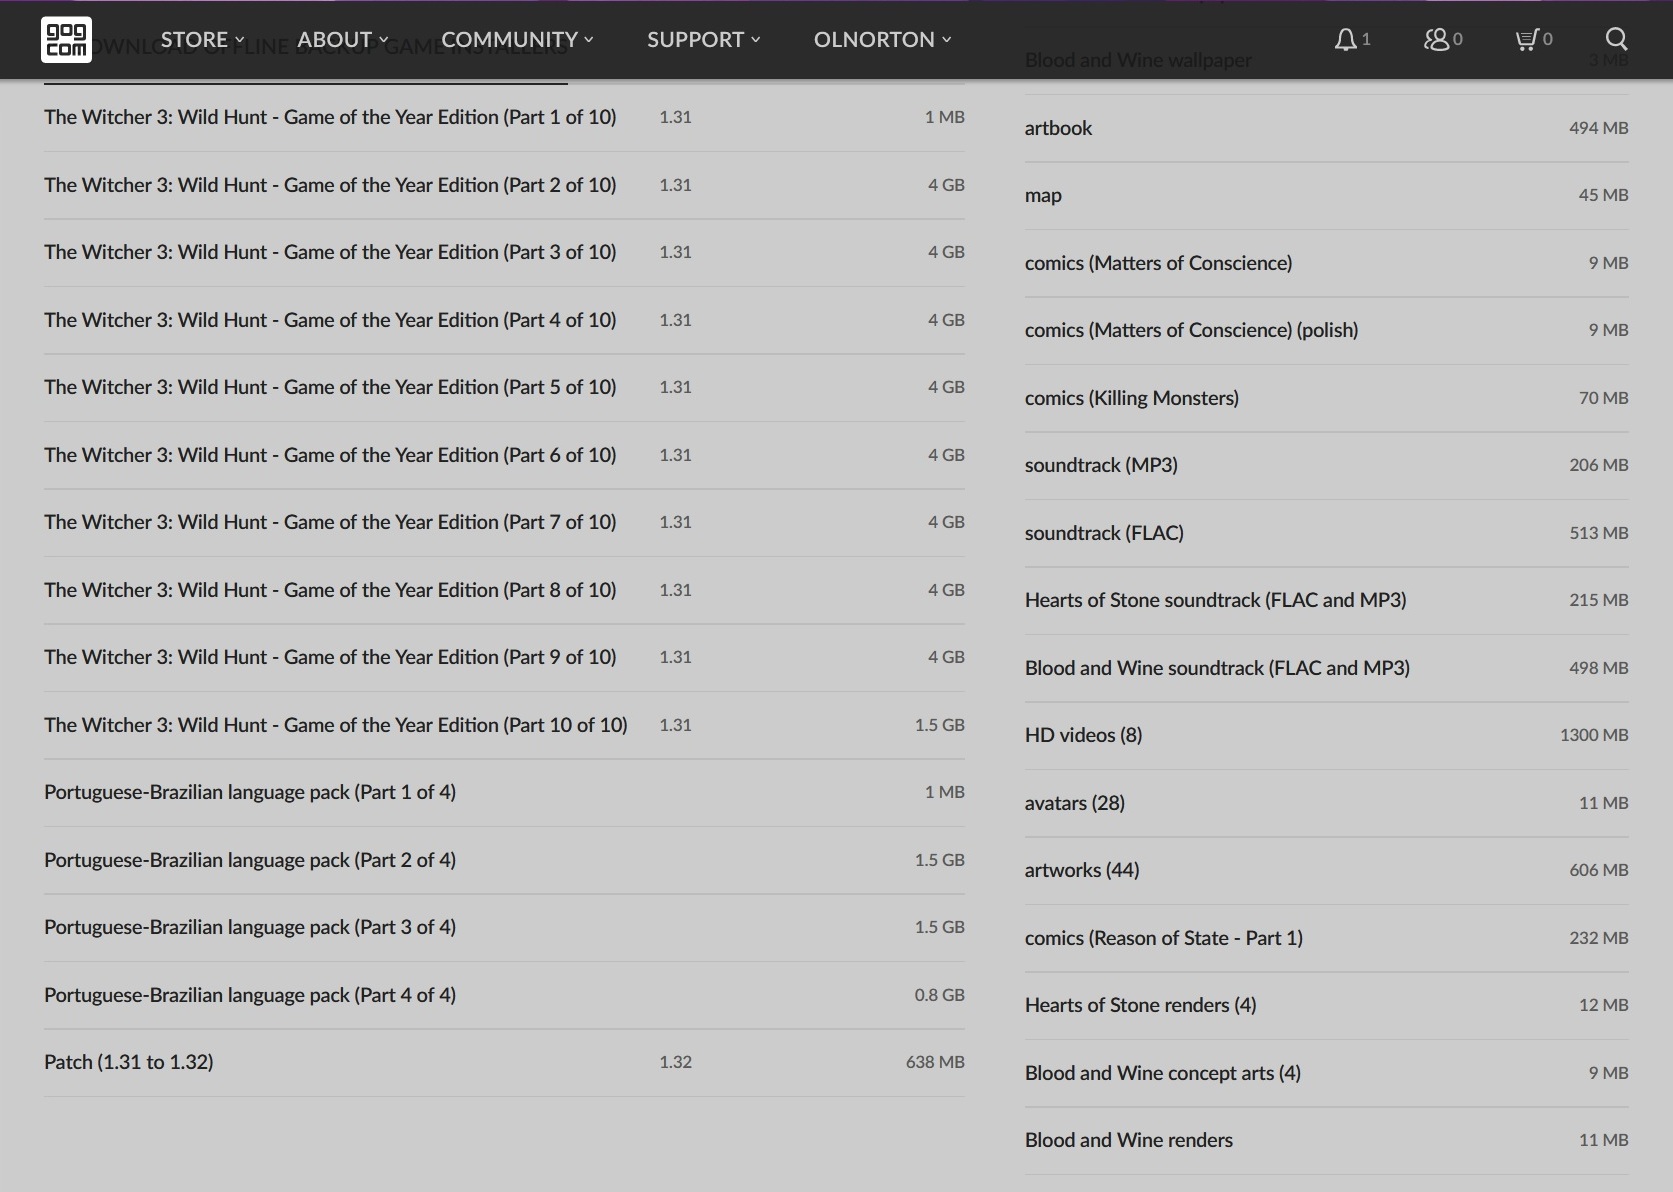Click the 513 MB soundtrack FLAC size
Image resolution: width=1673 pixels, height=1192 pixels.
1598,533
